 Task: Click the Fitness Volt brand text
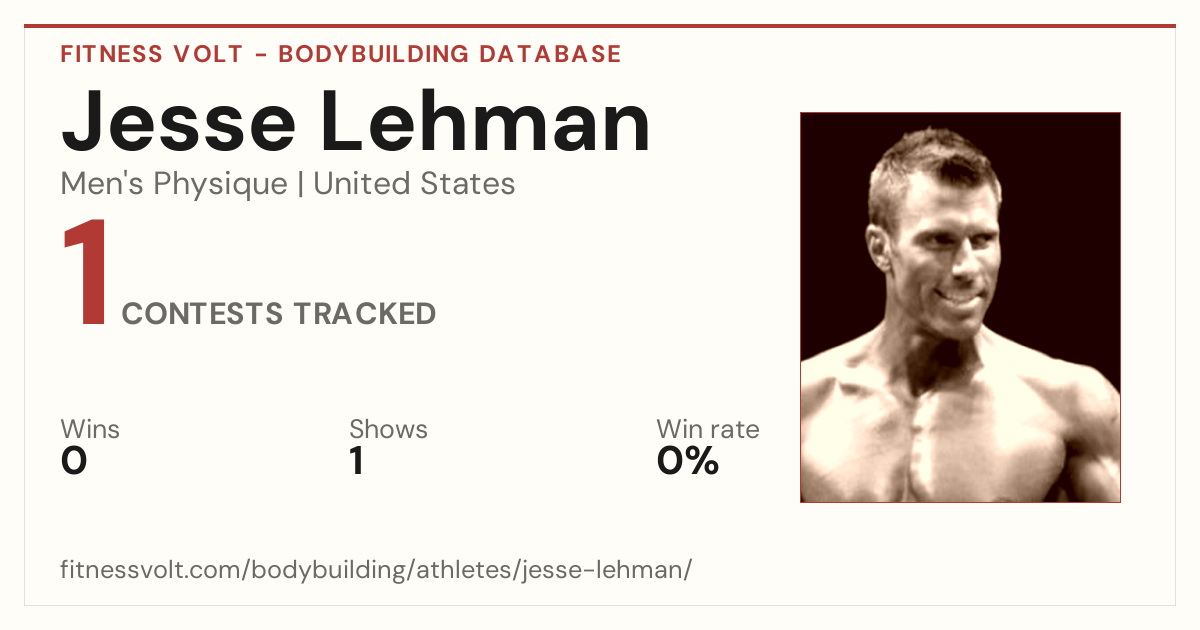point(152,54)
